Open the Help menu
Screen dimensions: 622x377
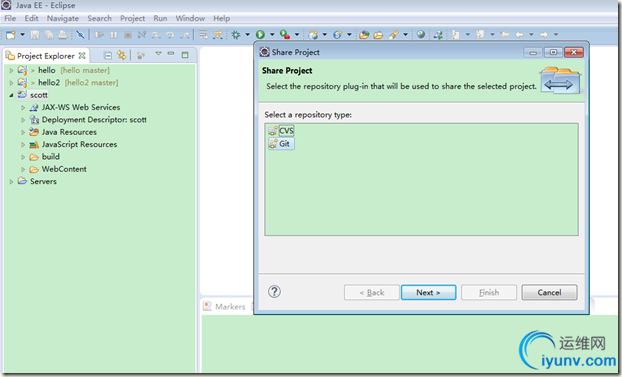click(221, 18)
